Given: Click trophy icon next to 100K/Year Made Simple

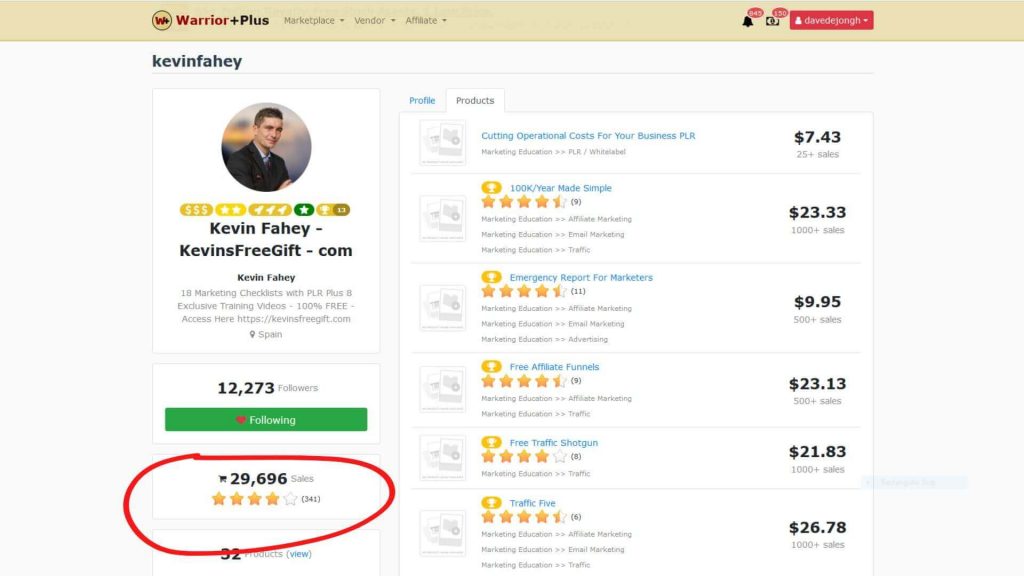Looking at the screenshot, I should [491, 187].
